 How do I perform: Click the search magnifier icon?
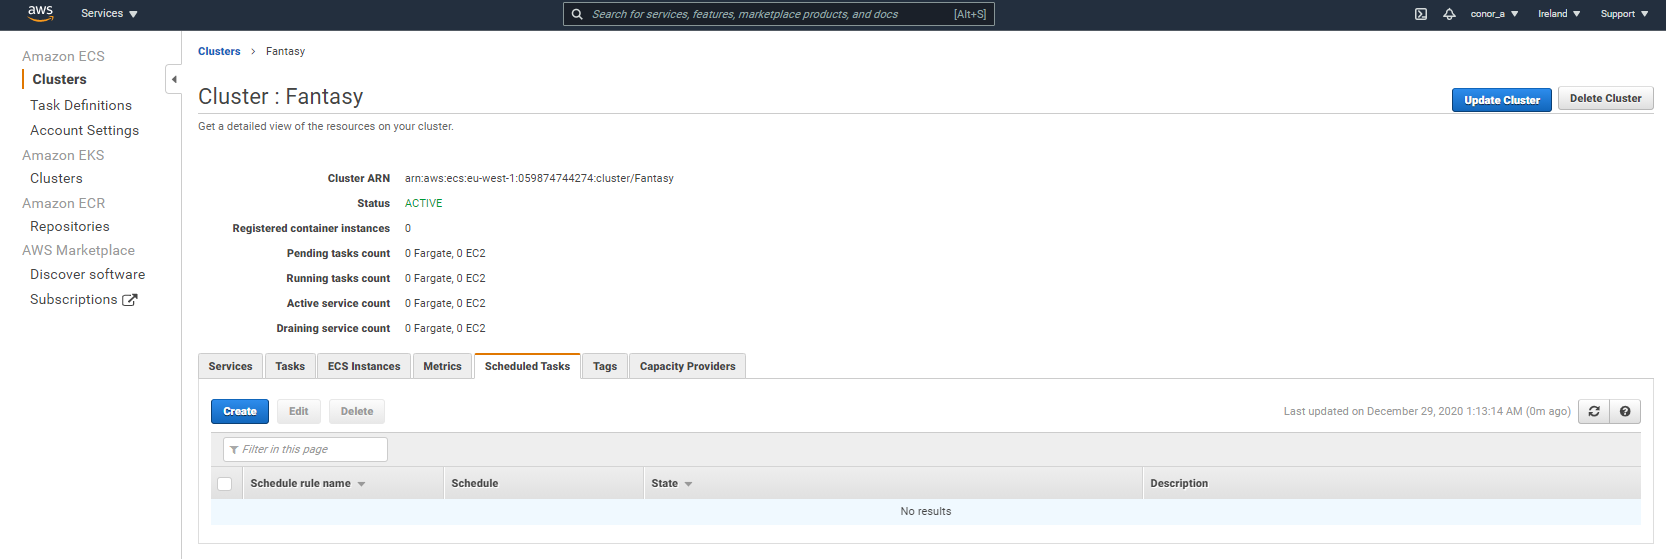coord(577,14)
